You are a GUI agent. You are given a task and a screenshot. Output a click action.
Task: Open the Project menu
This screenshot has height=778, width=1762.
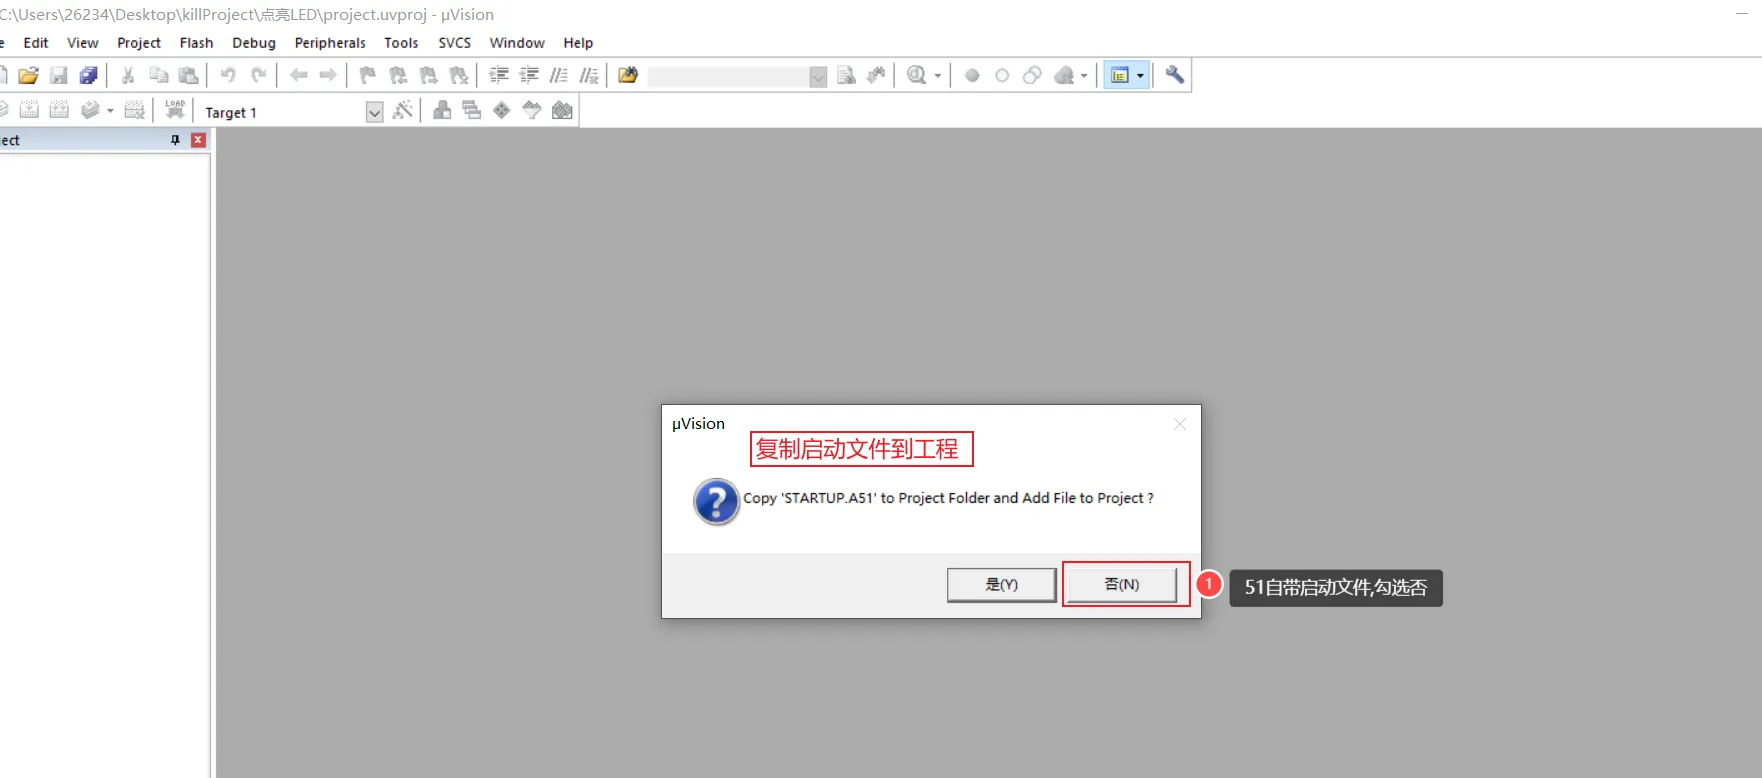139,43
